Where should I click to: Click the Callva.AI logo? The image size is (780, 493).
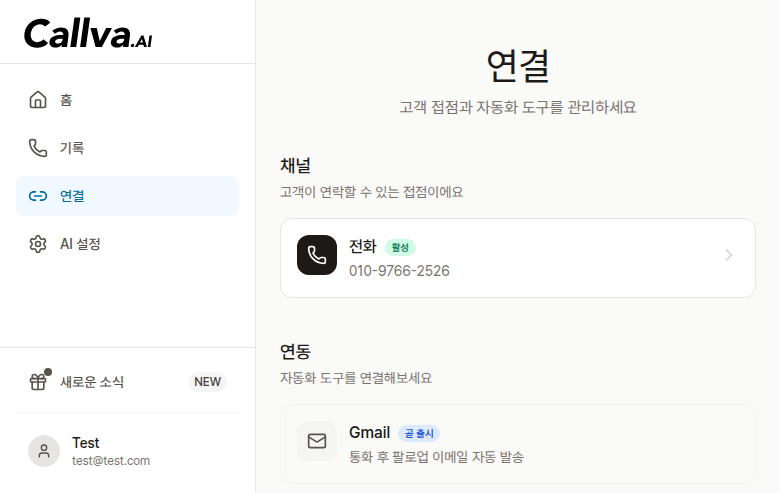pyautogui.click(x=88, y=34)
